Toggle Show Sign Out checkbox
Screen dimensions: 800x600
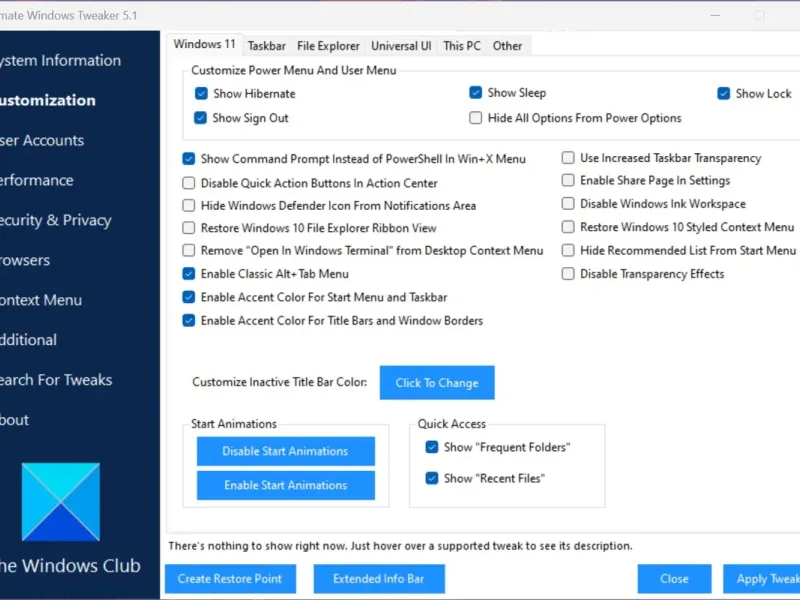200,118
